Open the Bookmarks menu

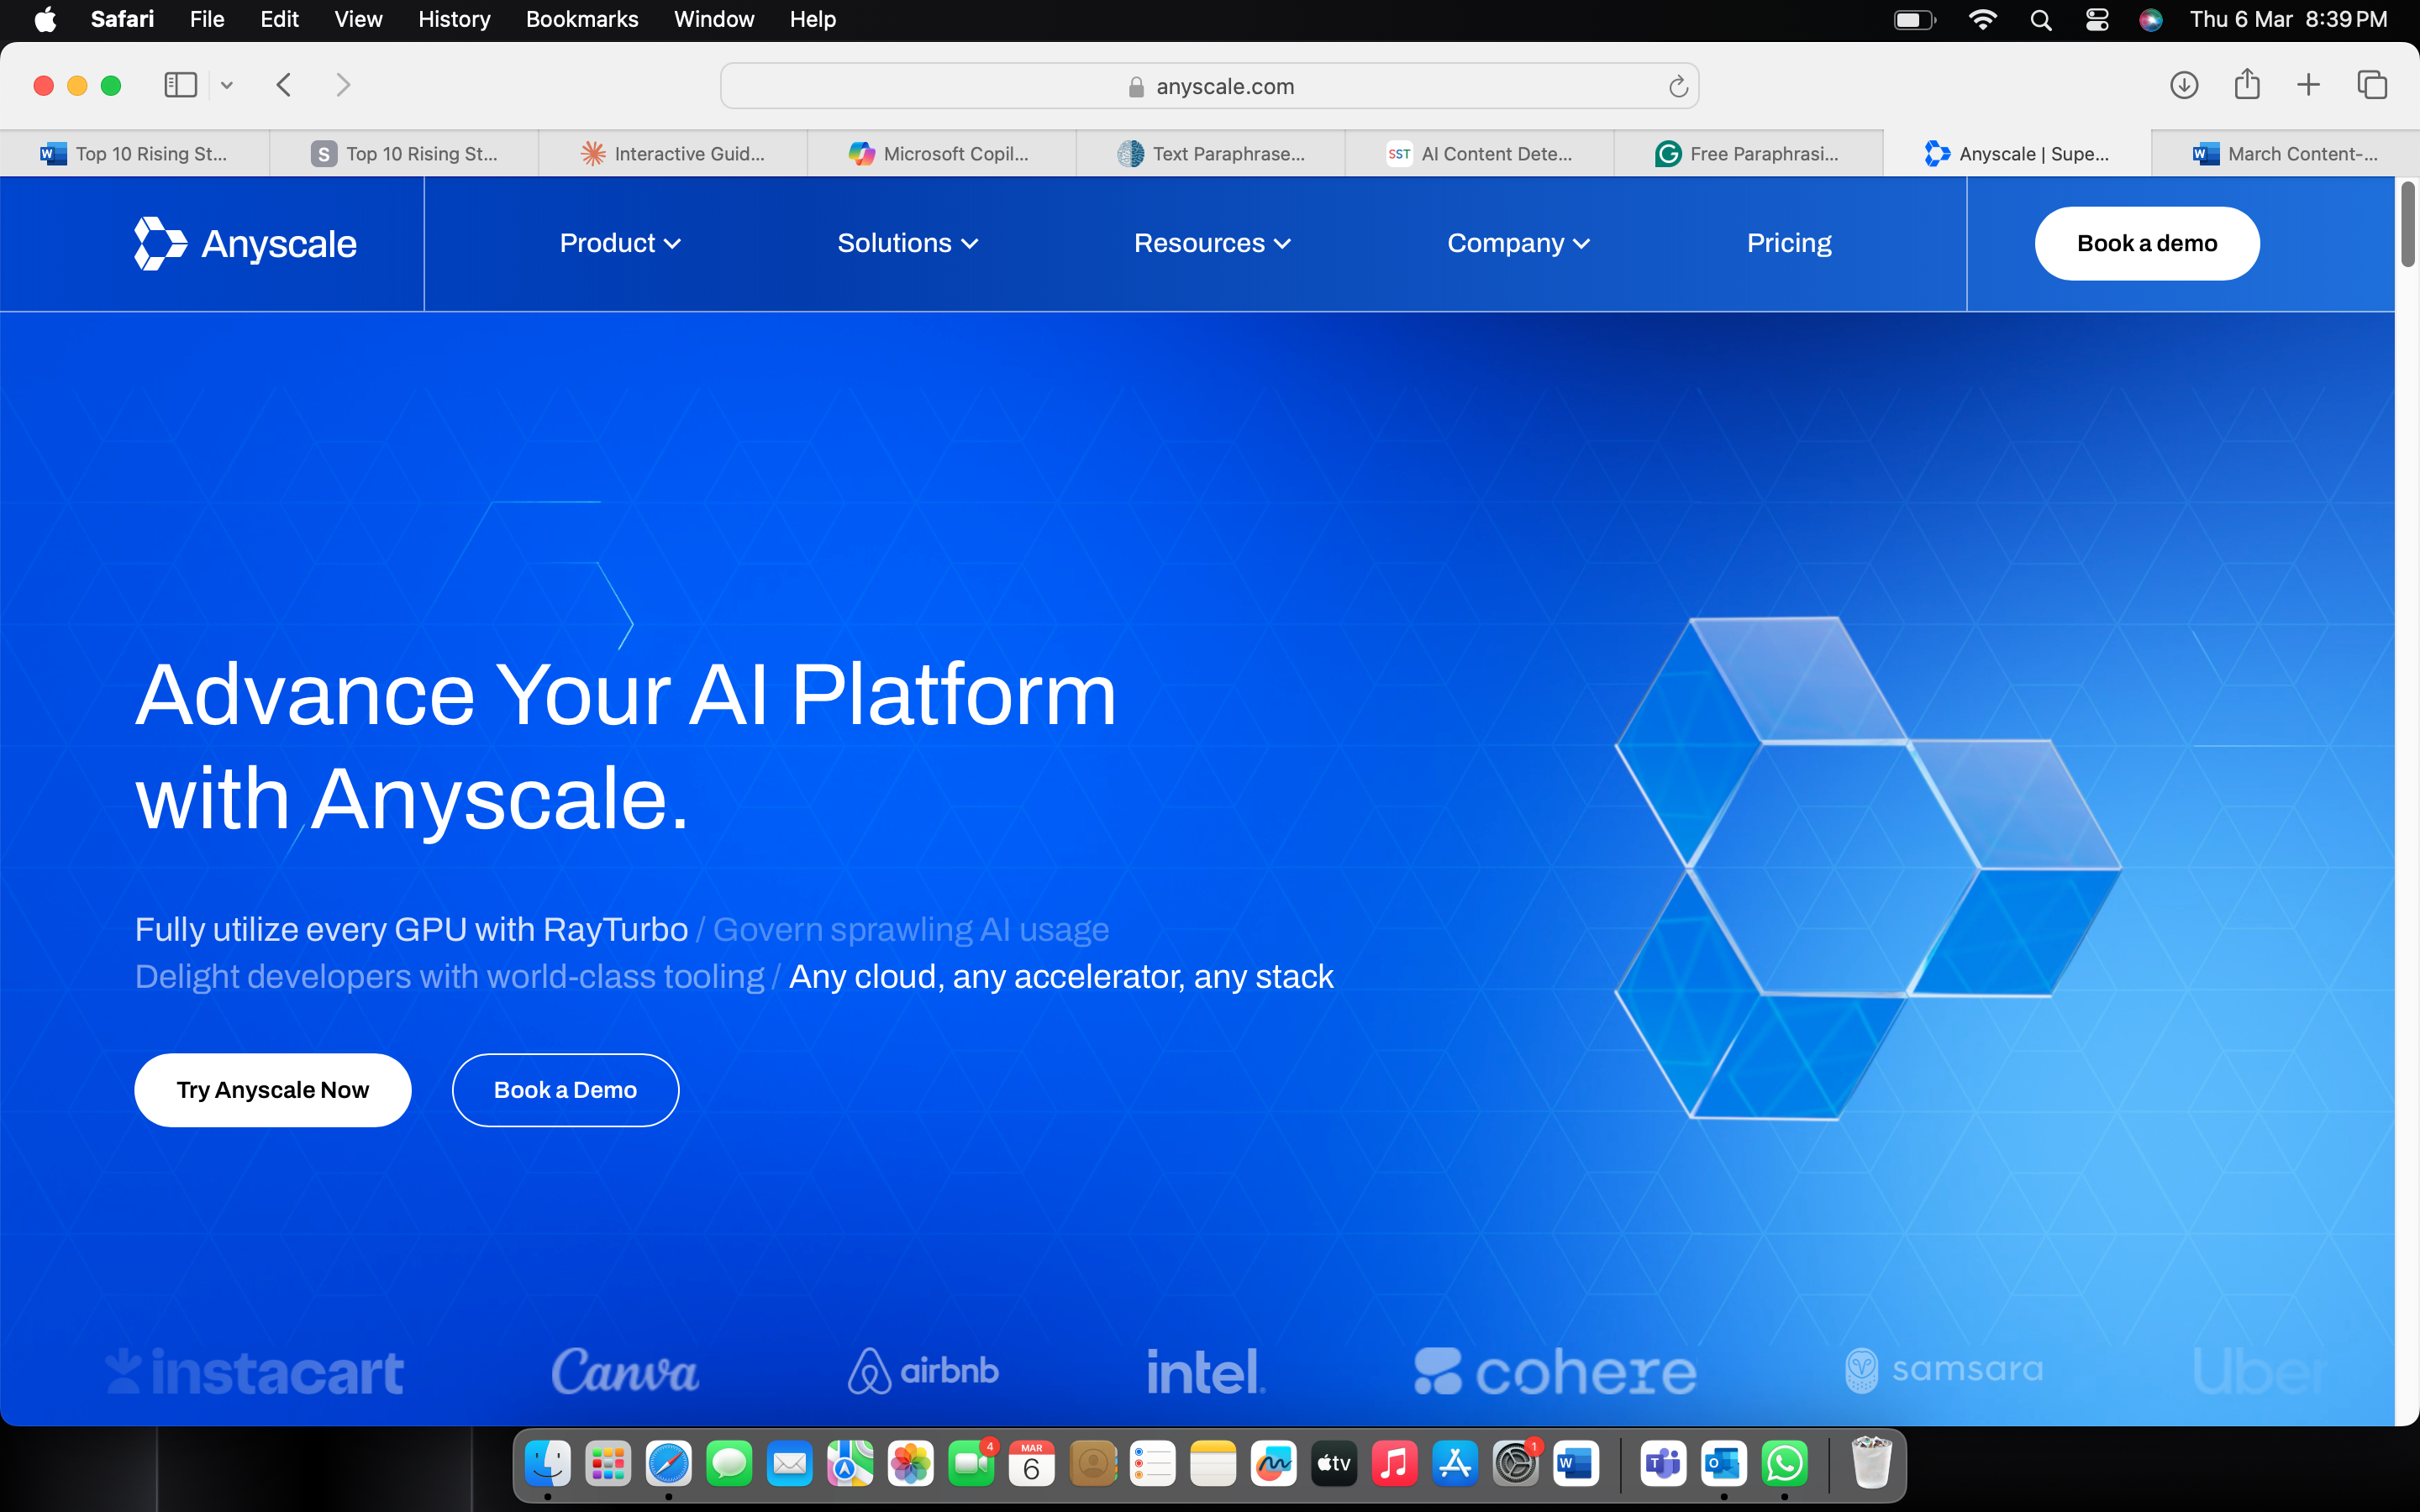point(582,19)
